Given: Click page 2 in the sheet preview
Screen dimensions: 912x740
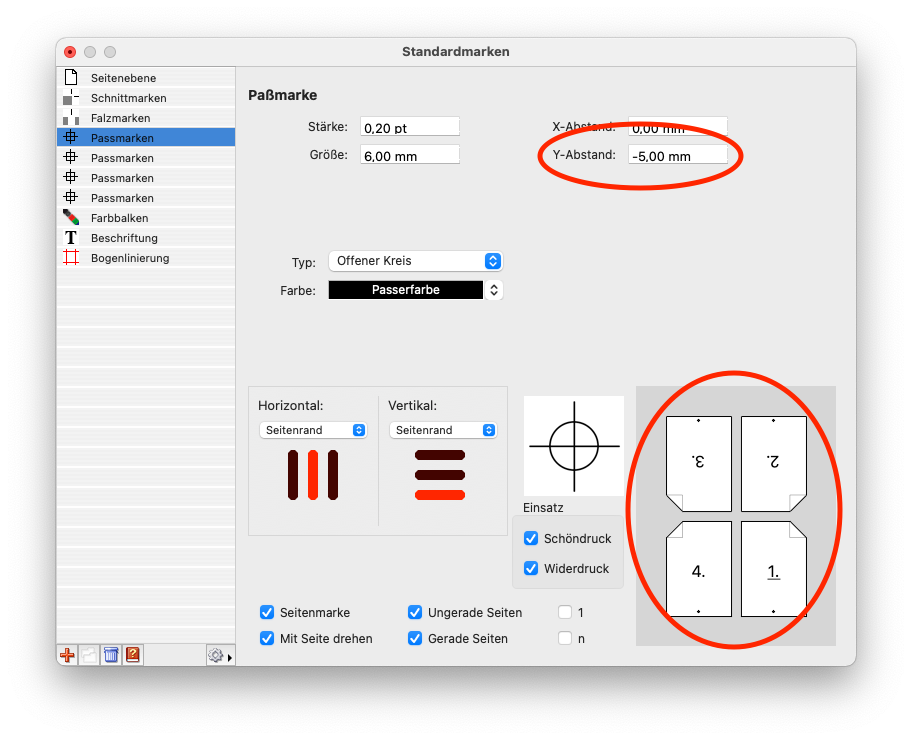Looking at the screenshot, I should click(x=774, y=464).
